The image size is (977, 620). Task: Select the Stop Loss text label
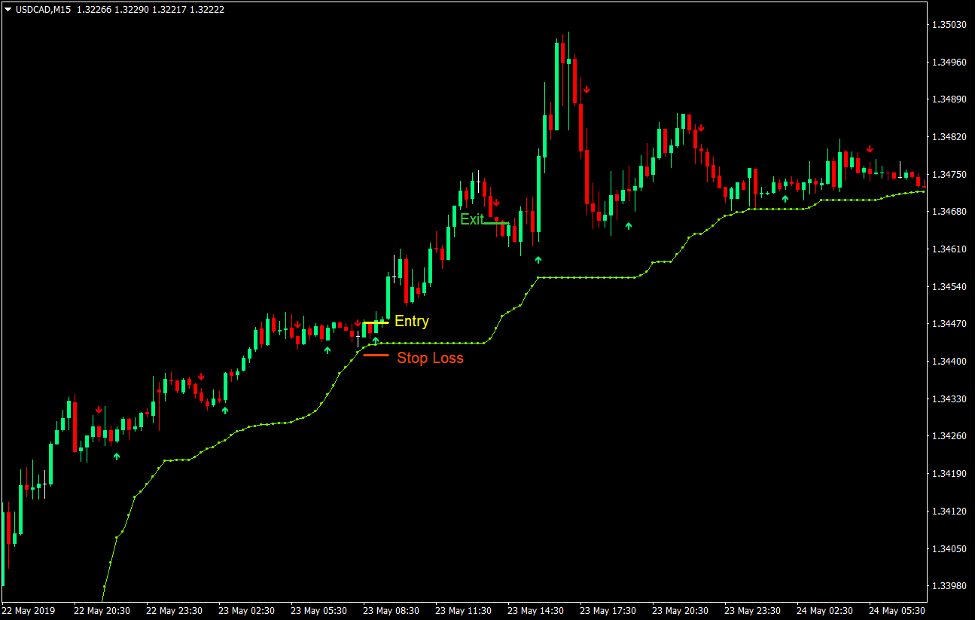click(430, 357)
